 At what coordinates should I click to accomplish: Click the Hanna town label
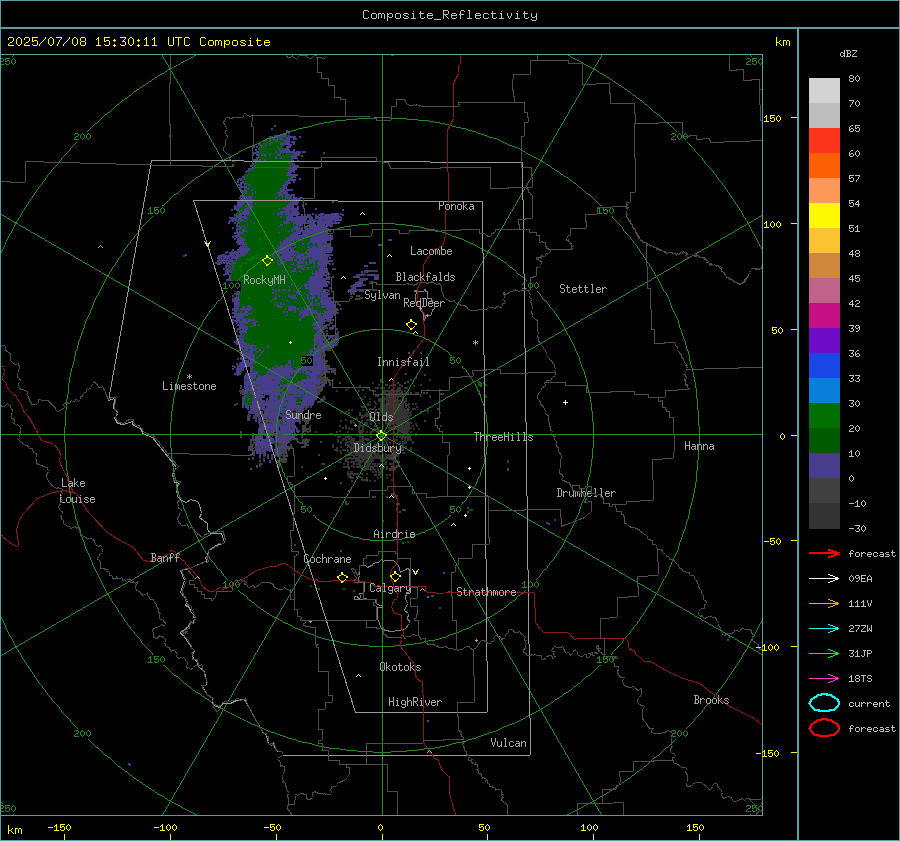[699, 446]
